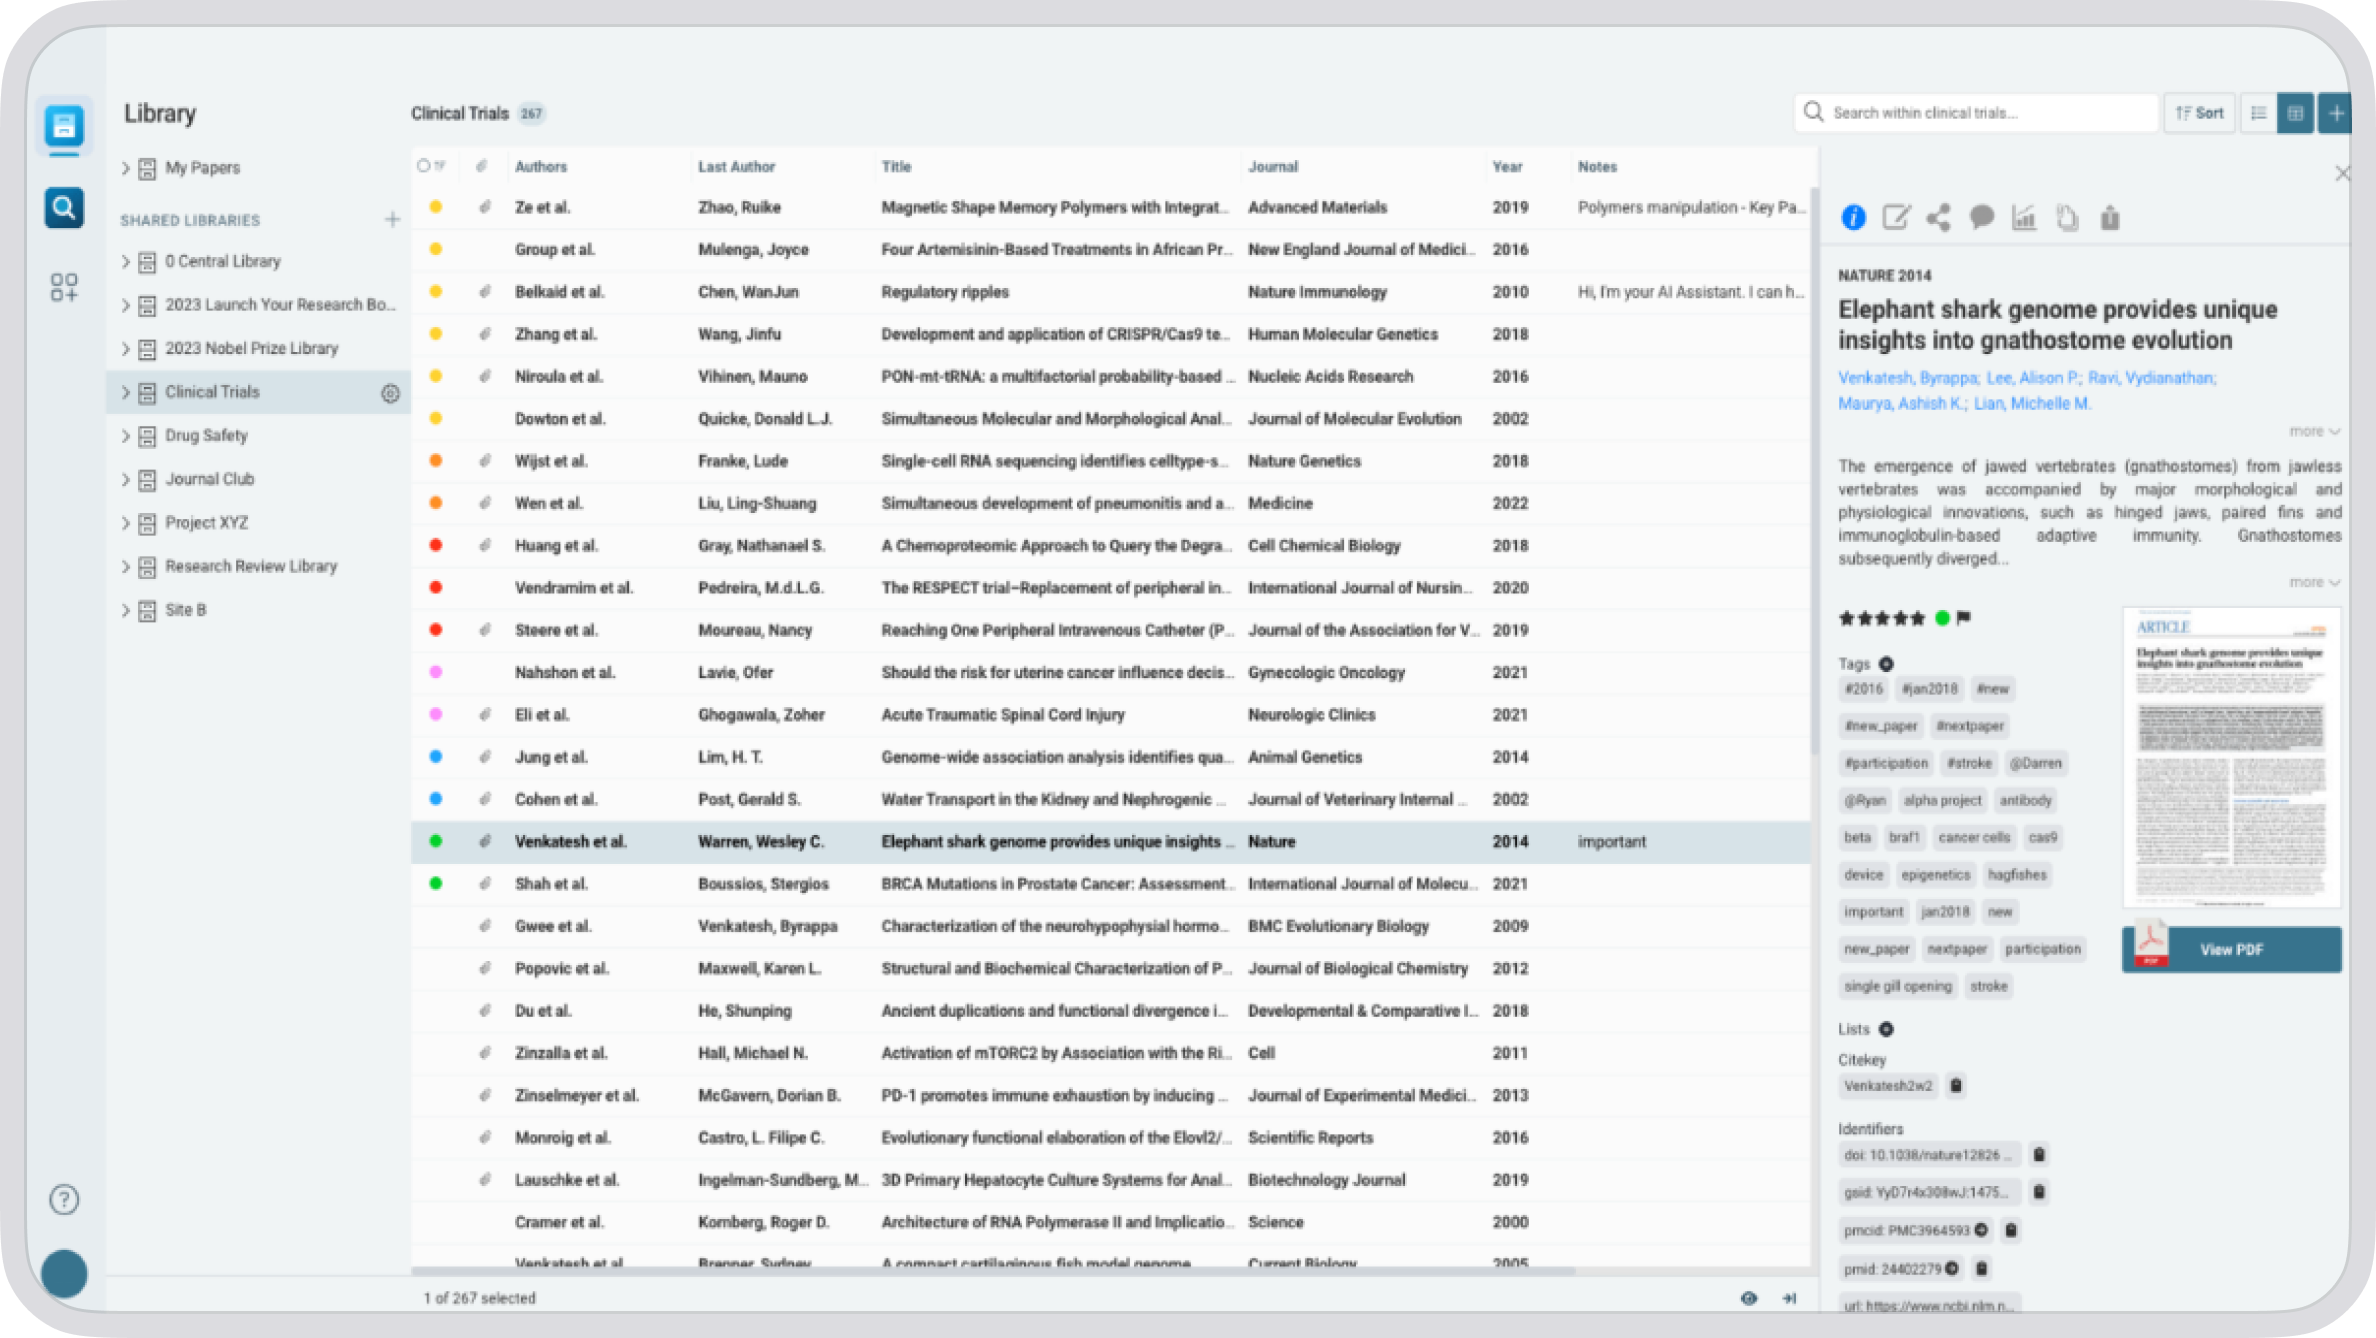Expand the Drug Safety library node

coord(126,436)
